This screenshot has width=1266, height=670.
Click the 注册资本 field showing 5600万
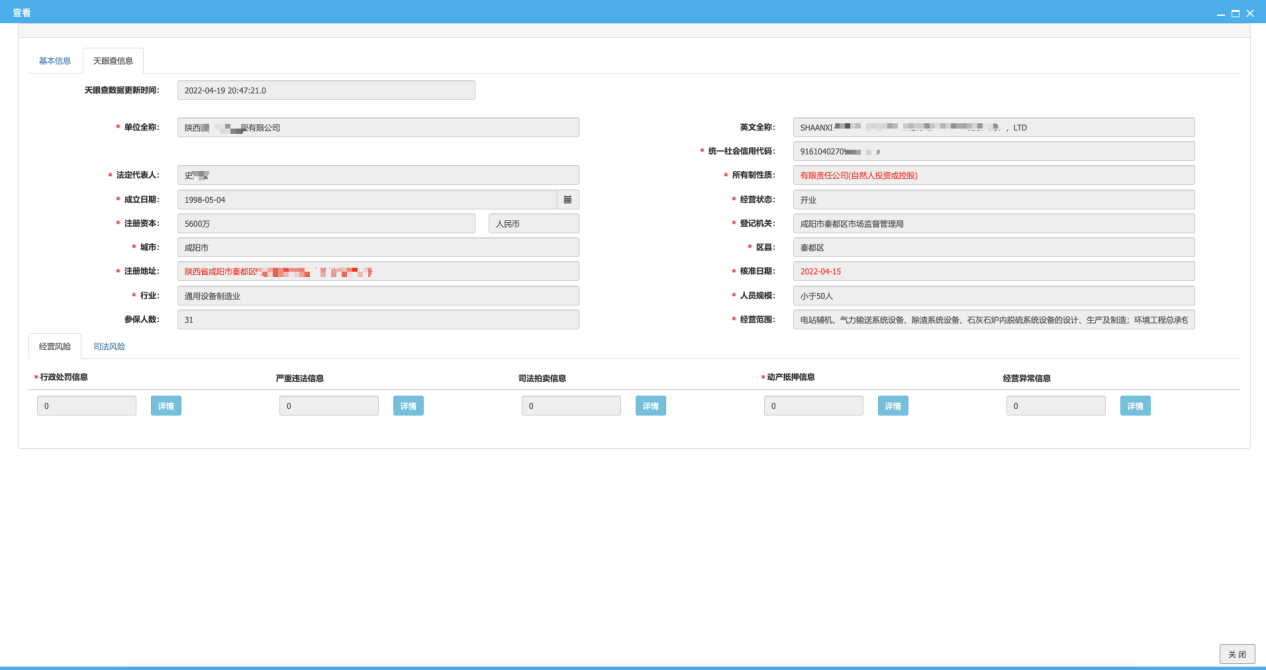pyautogui.click(x=326, y=224)
